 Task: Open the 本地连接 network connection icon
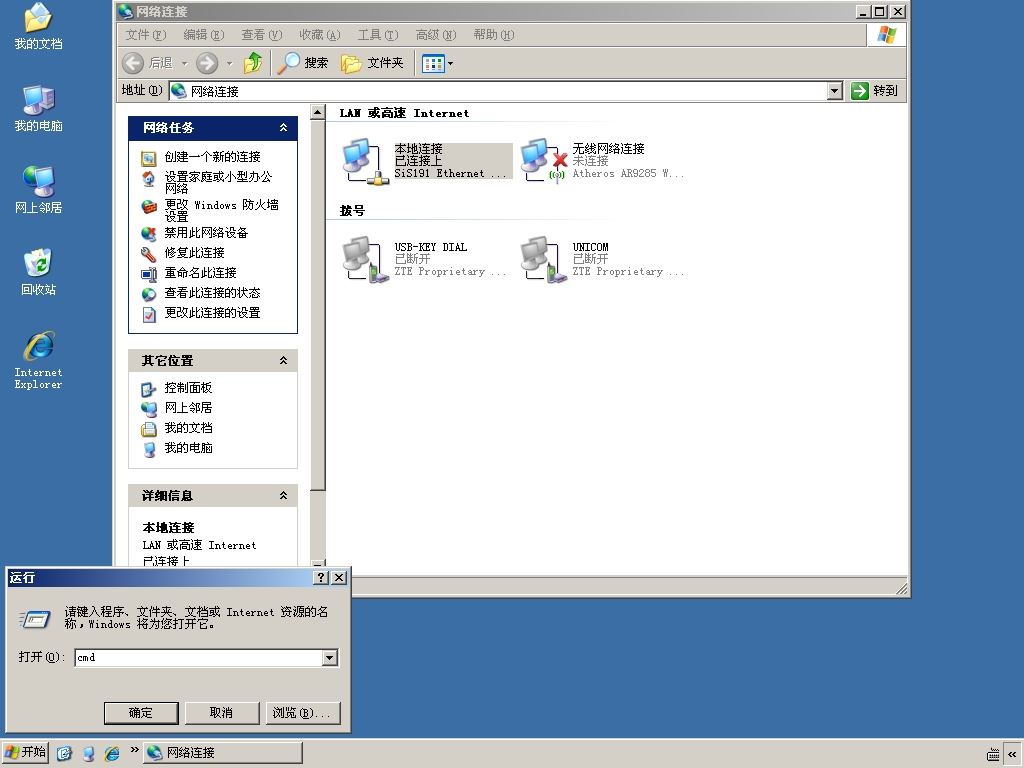click(366, 161)
